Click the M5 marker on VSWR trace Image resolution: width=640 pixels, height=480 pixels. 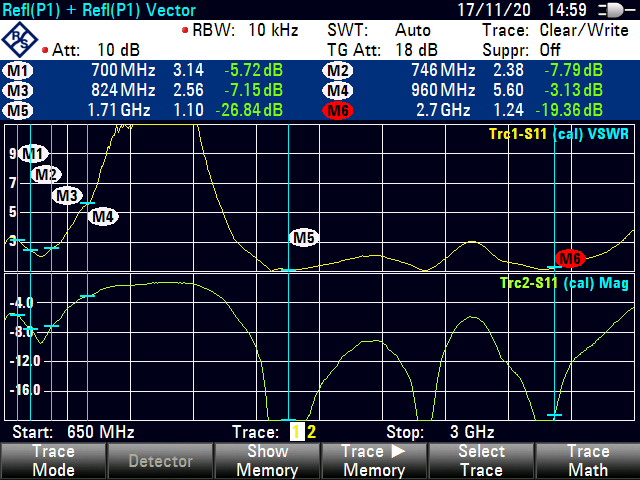[x=304, y=237]
